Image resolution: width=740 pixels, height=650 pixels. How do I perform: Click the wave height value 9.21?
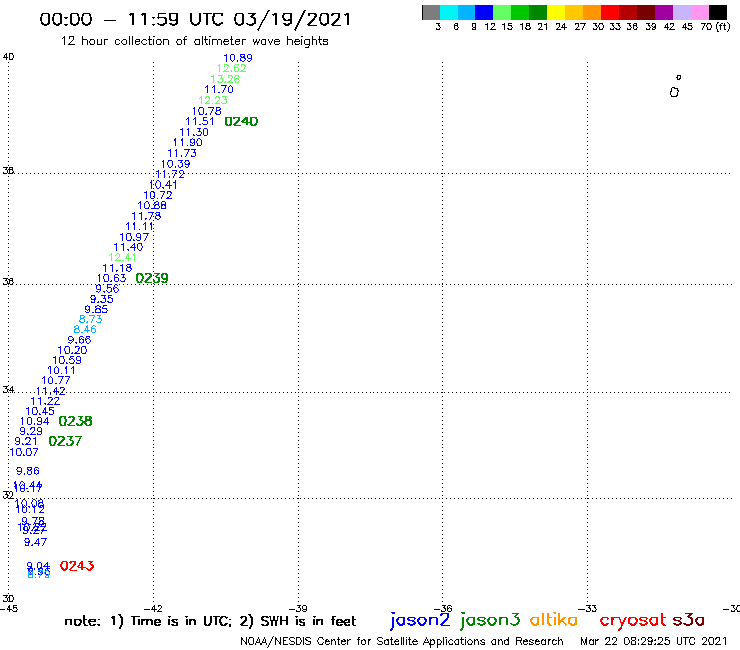point(26,441)
